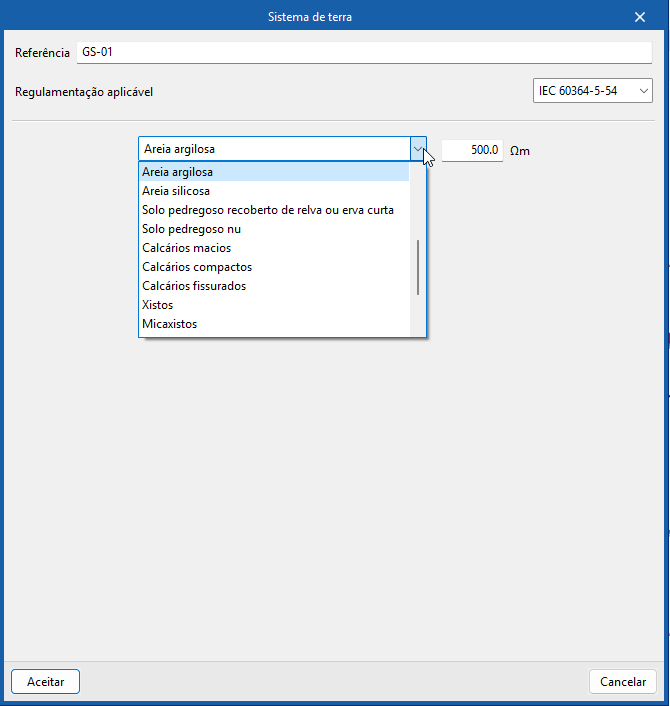Click the Aceitar button

coord(45,682)
